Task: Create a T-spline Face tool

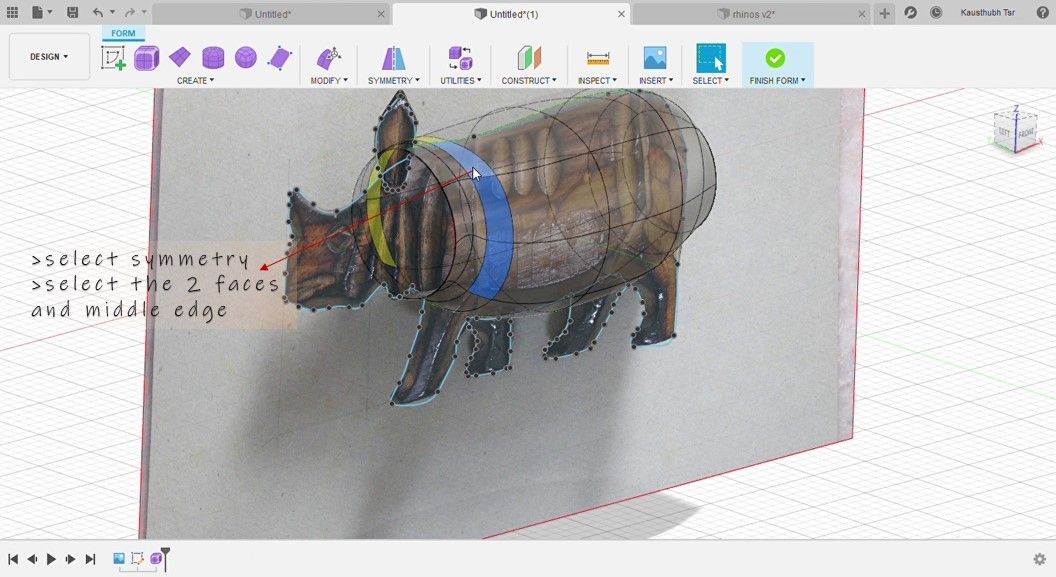Action: 279,59
